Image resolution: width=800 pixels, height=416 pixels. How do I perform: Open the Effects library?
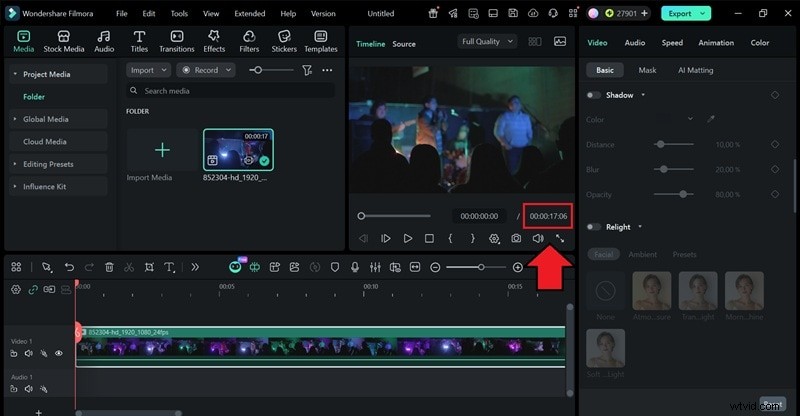point(214,41)
